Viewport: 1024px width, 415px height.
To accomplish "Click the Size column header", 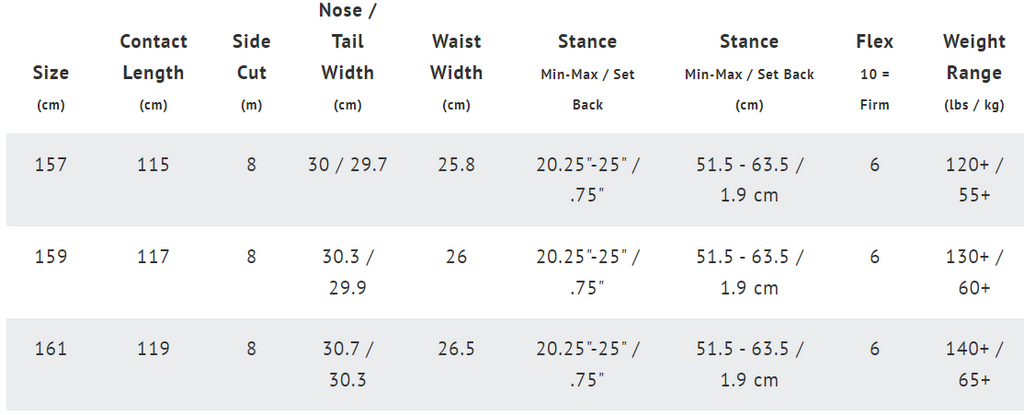I will click(50, 88).
